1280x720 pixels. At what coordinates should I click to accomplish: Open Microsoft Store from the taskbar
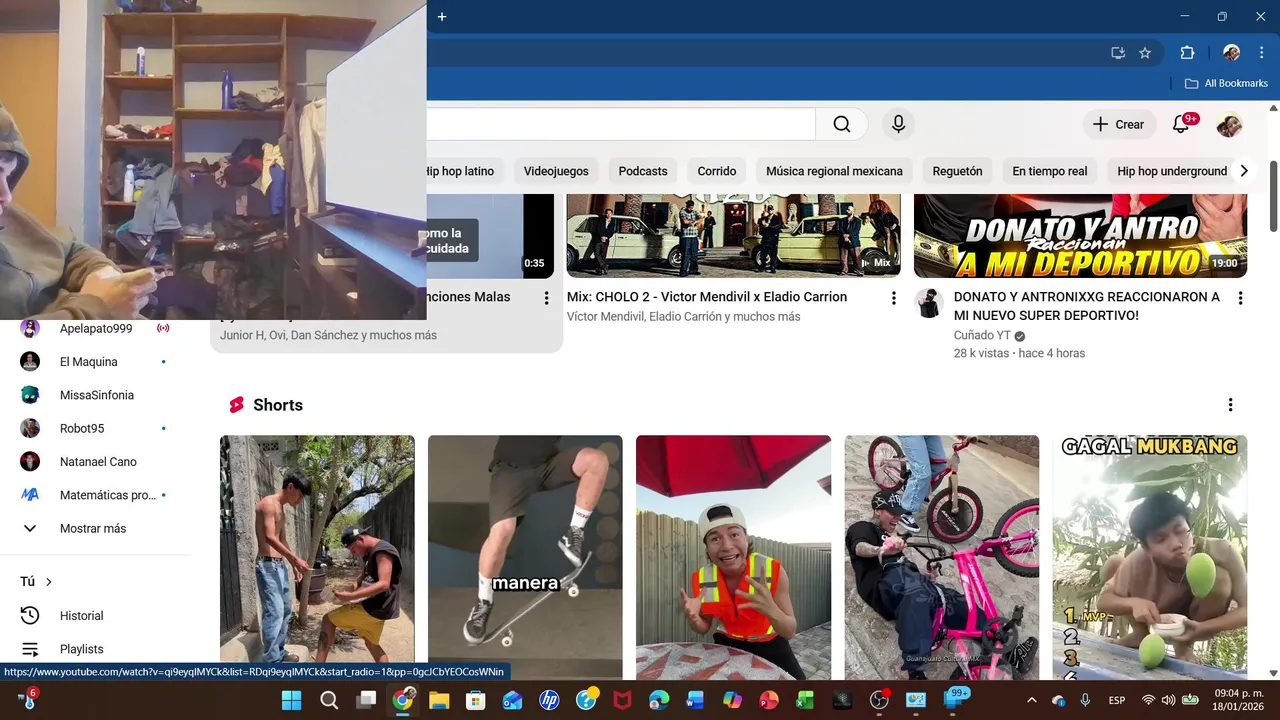pyautogui.click(x=476, y=700)
